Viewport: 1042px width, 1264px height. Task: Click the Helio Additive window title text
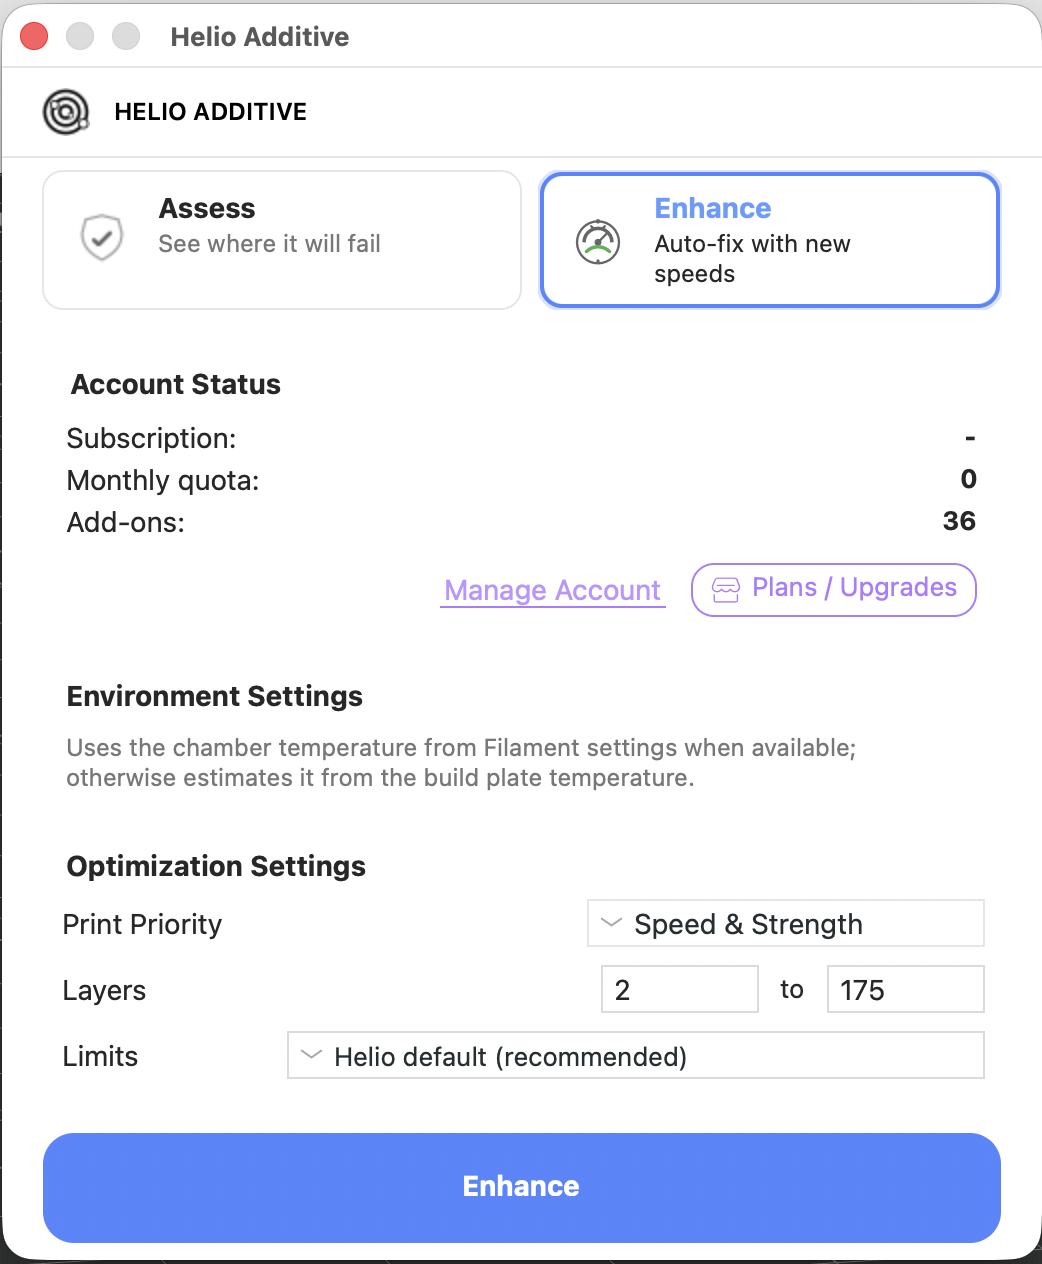click(259, 37)
